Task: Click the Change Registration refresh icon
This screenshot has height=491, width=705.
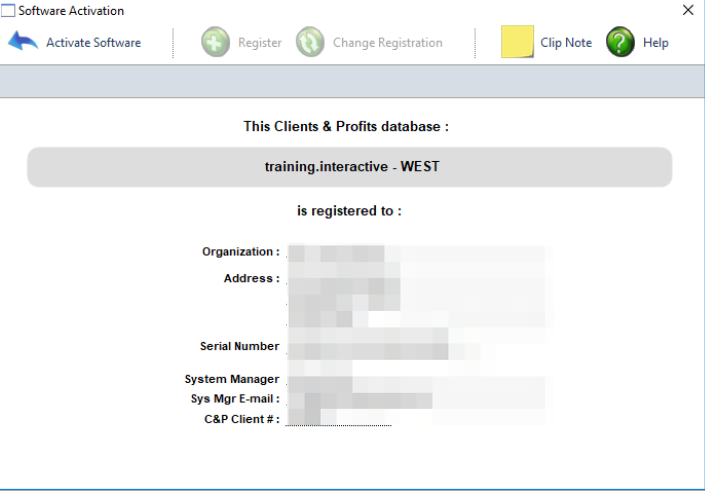Action: pyautogui.click(x=310, y=43)
